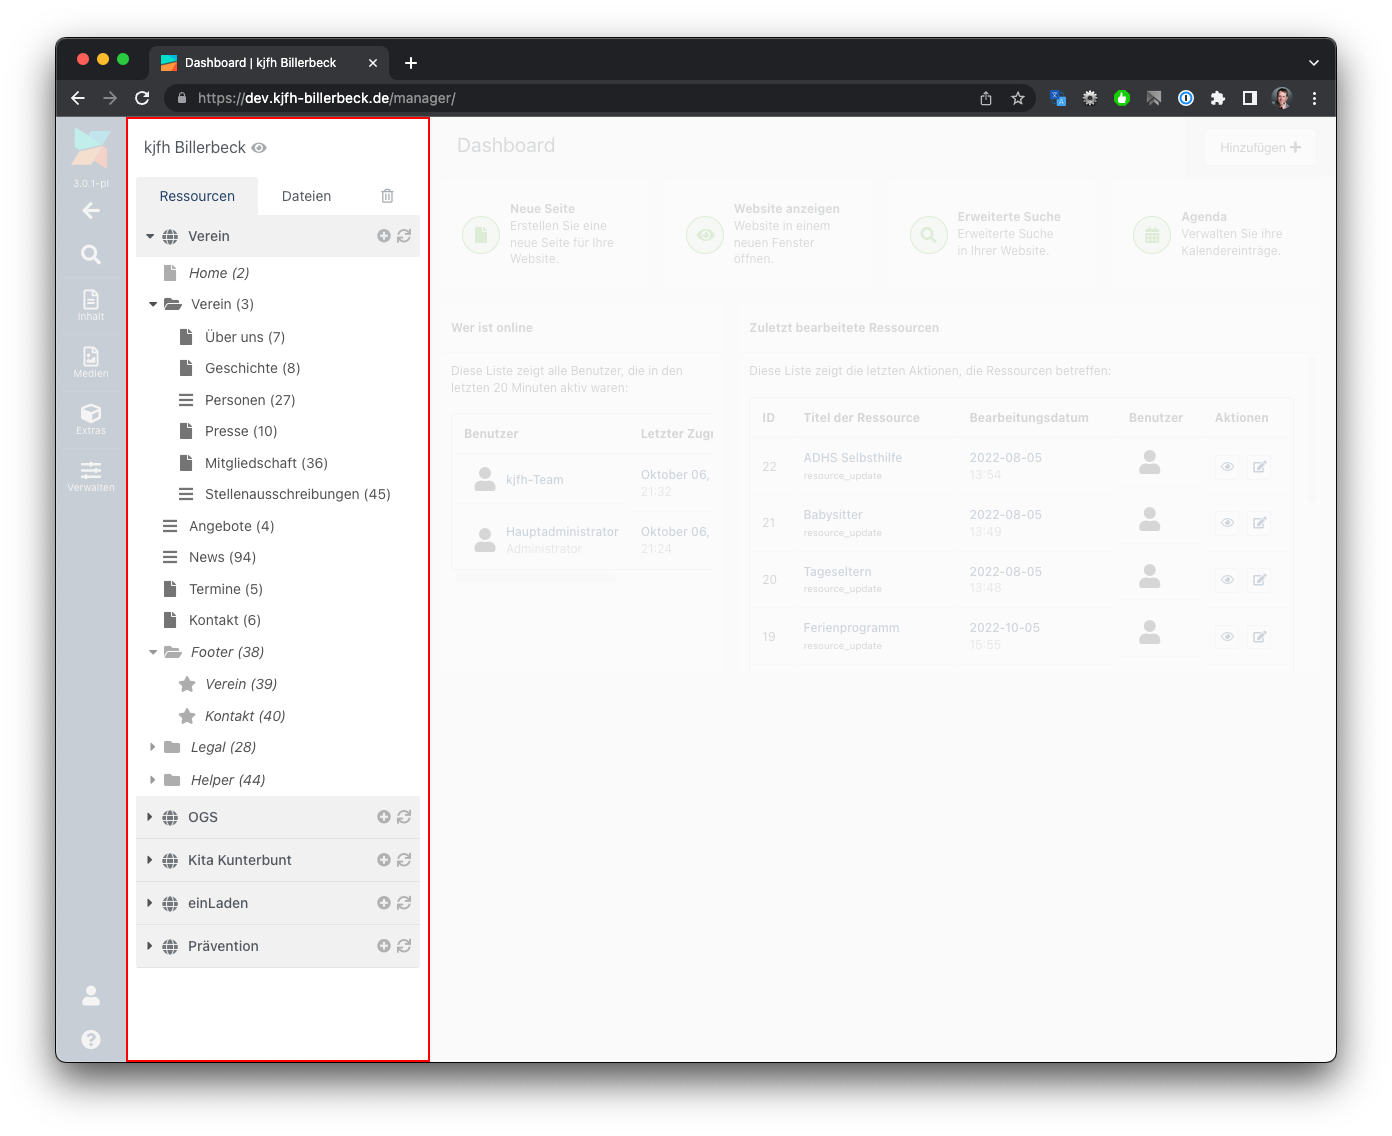The image size is (1392, 1136).
Task: Collapse the sidebar with the left arrow
Action: (91, 210)
